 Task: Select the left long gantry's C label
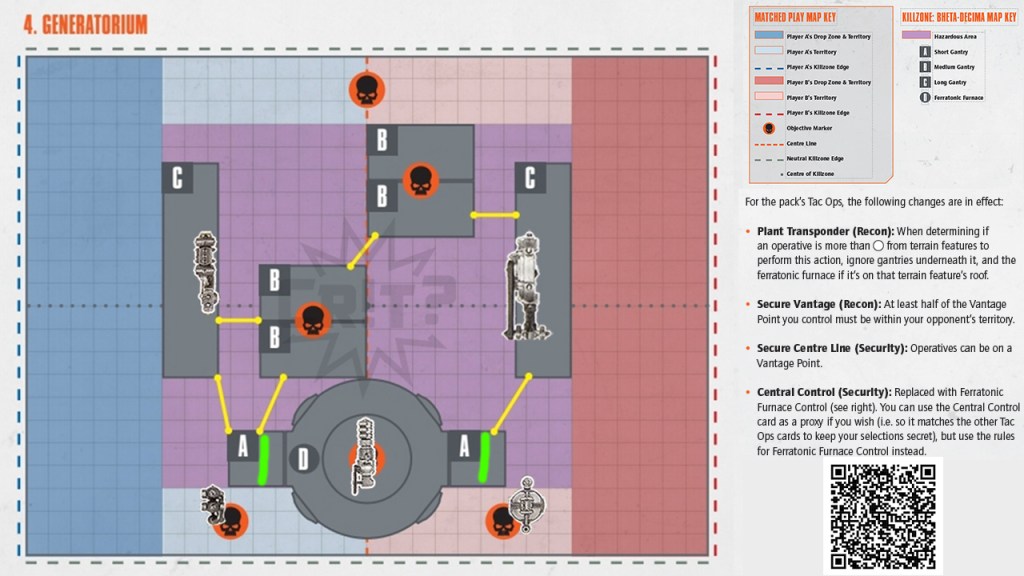177,179
